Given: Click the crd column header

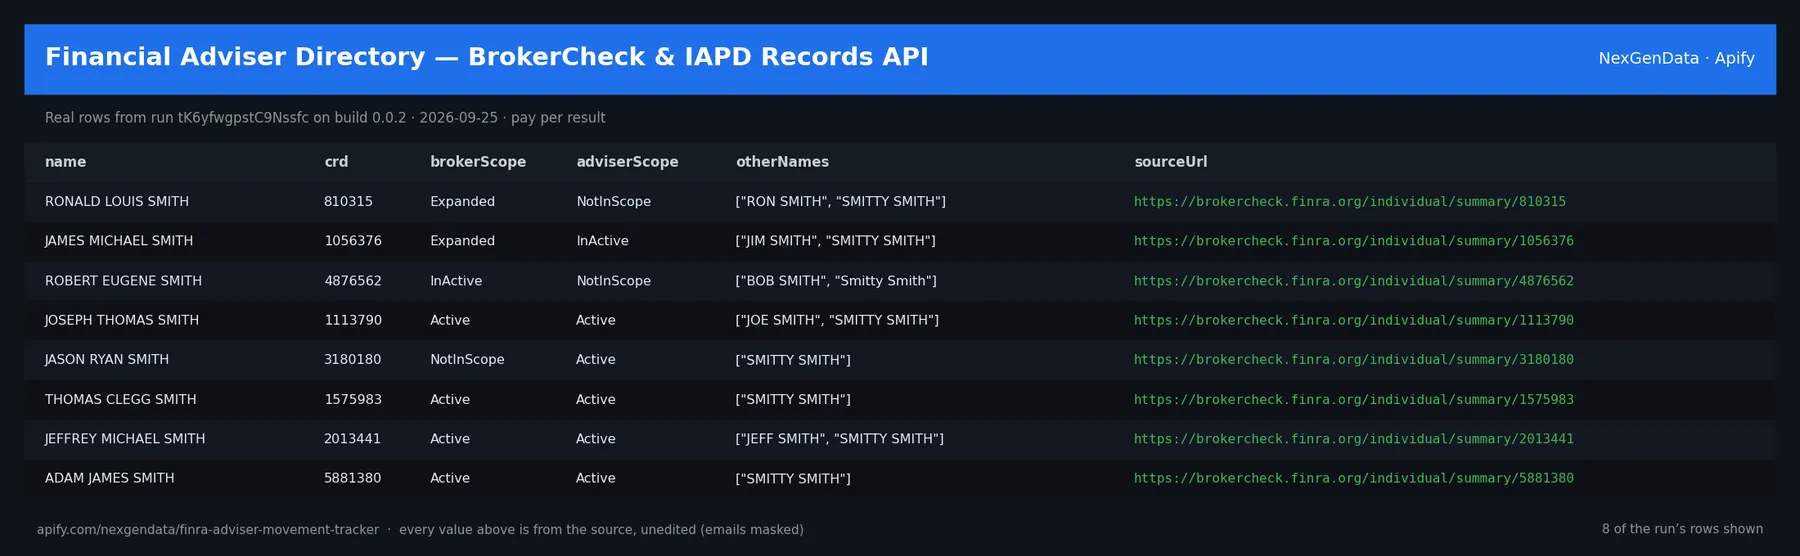Looking at the screenshot, I should click(x=336, y=162).
